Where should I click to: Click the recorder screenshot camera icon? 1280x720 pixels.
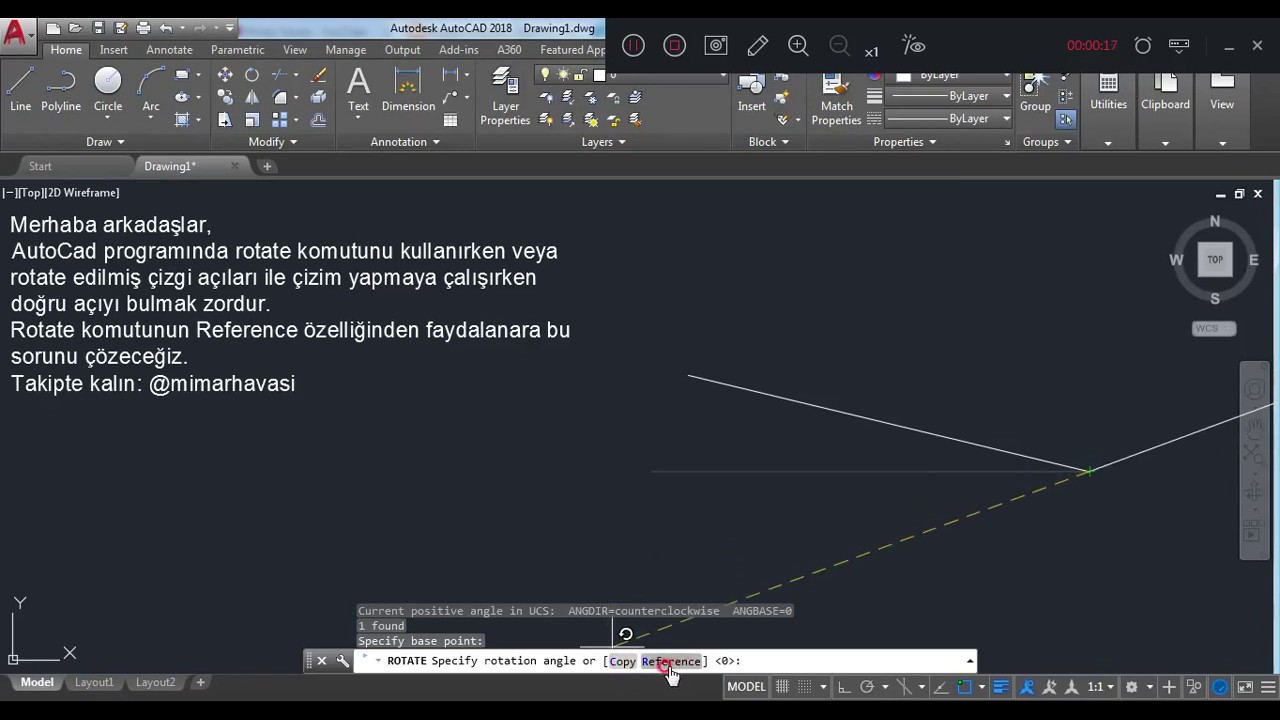[x=716, y=45]
